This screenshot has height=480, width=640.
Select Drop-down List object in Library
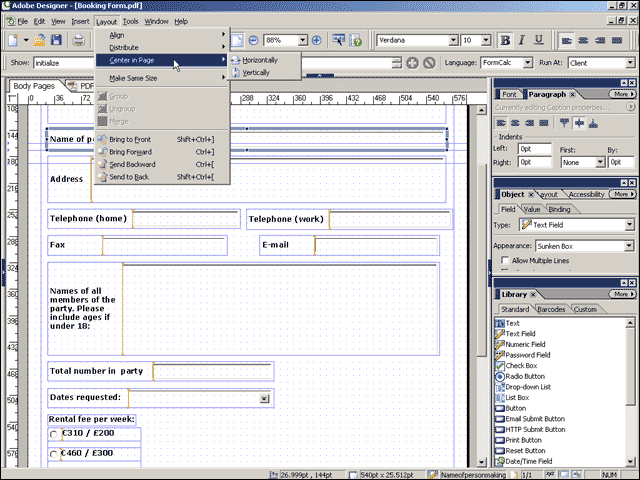pos(523,387)
